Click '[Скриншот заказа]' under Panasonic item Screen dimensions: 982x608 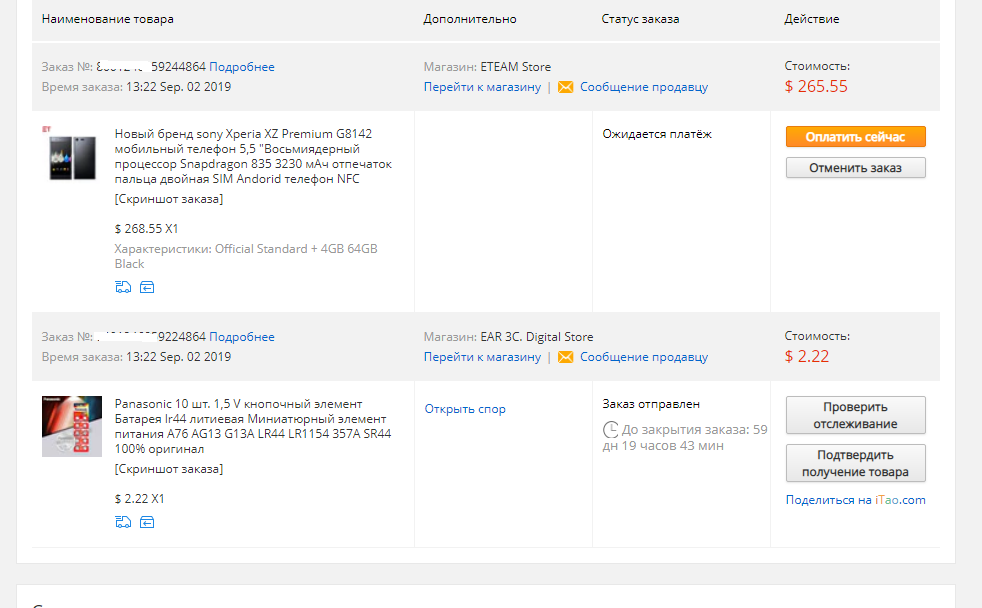[168, 469]
